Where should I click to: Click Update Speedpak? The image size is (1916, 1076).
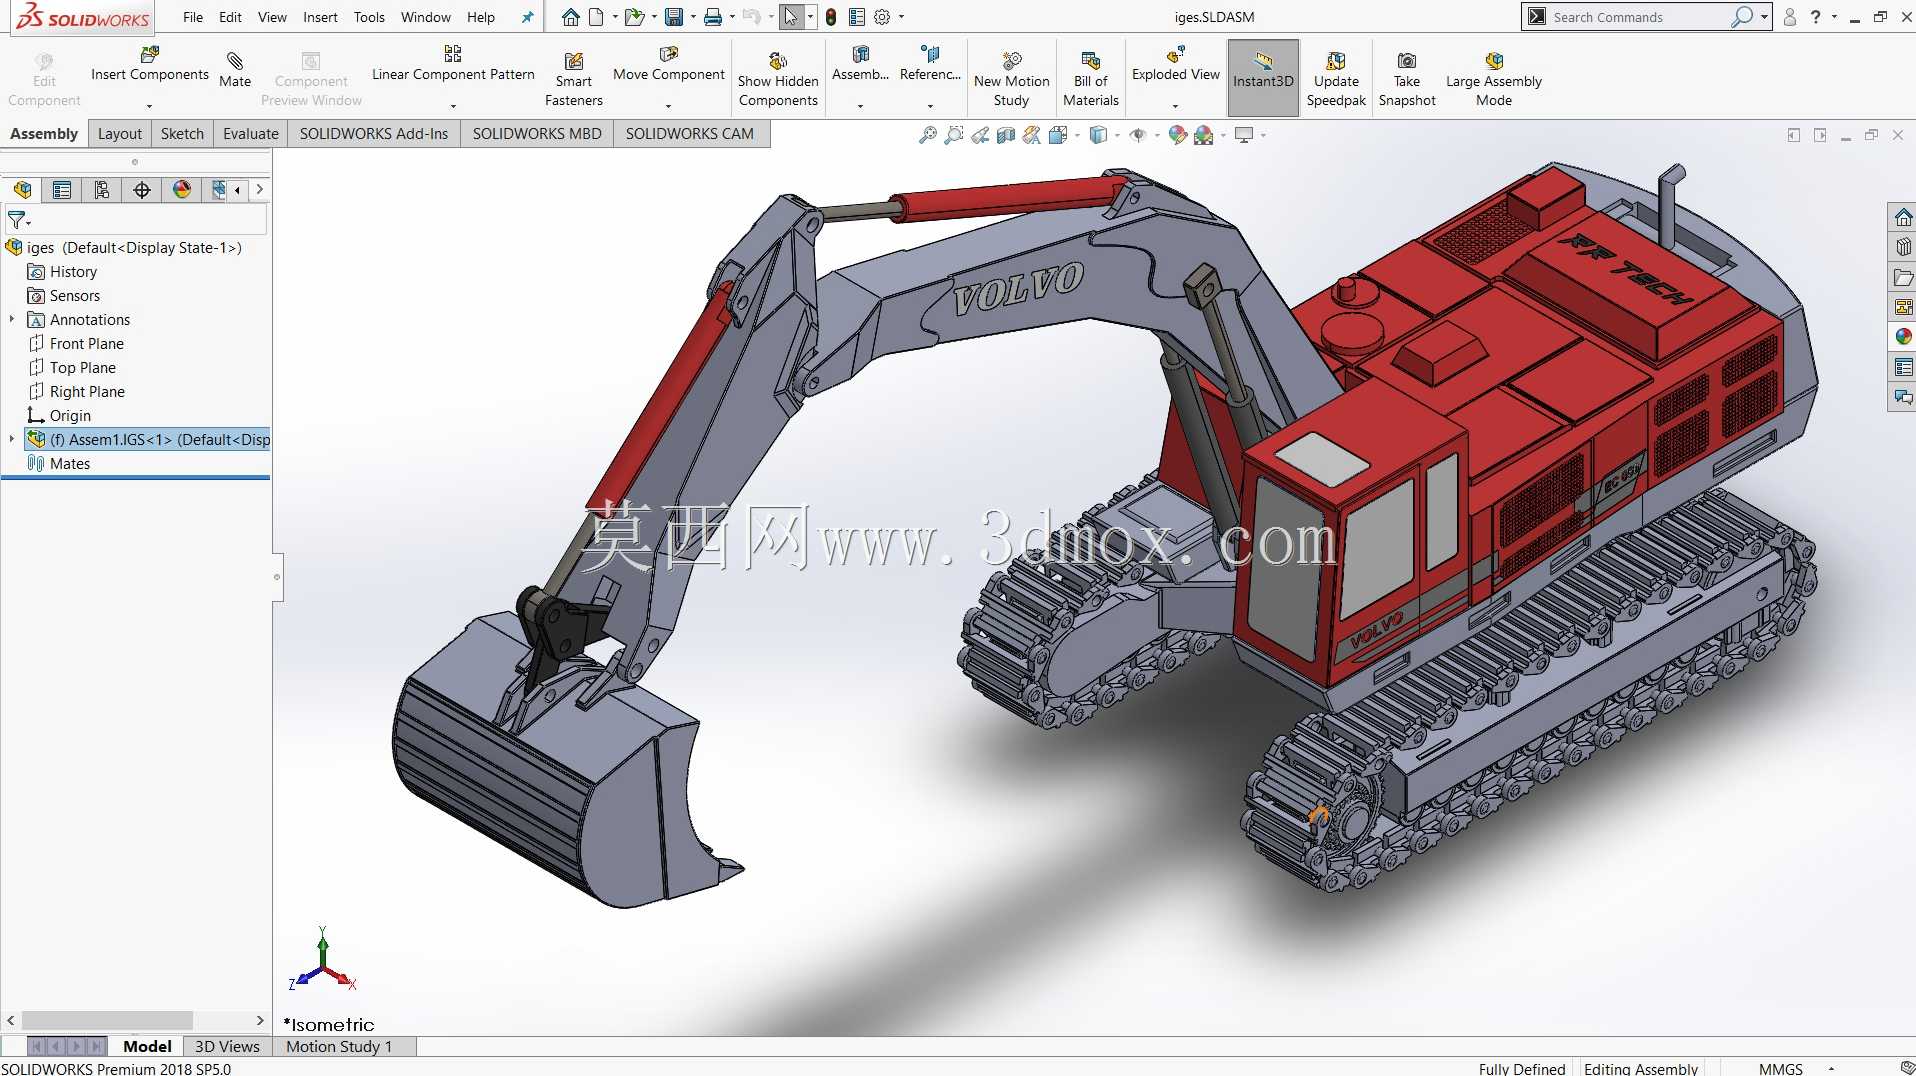coord(1336,78)
